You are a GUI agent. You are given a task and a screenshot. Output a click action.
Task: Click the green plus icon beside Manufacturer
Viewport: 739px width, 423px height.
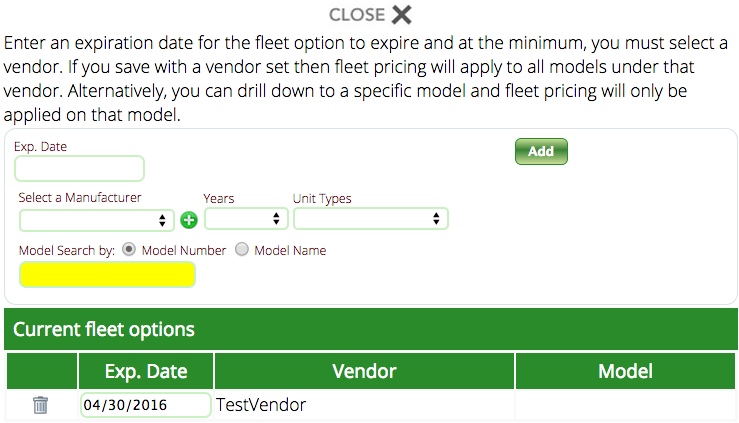point(189,220)
